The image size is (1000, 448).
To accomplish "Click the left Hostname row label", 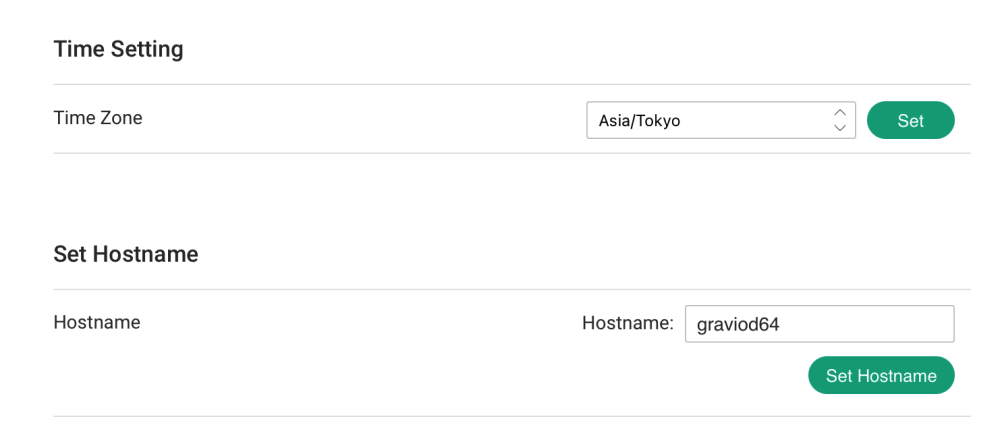I will [97, 322].
